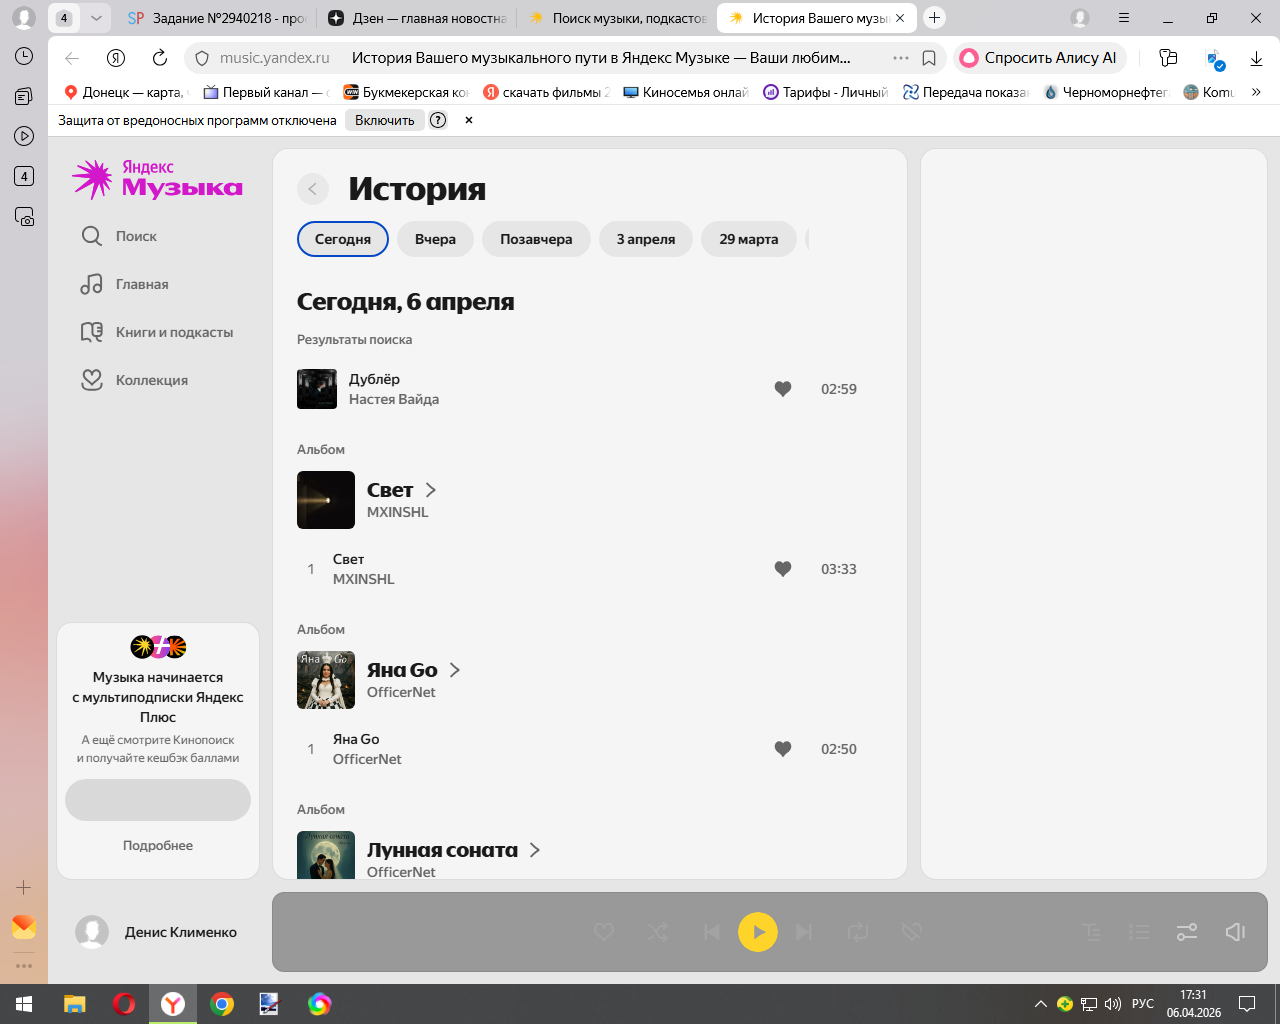Go to Главная in the sidebar
Image resolution: width=1280 pixels, height=1024 pixels.
(125, 284)
